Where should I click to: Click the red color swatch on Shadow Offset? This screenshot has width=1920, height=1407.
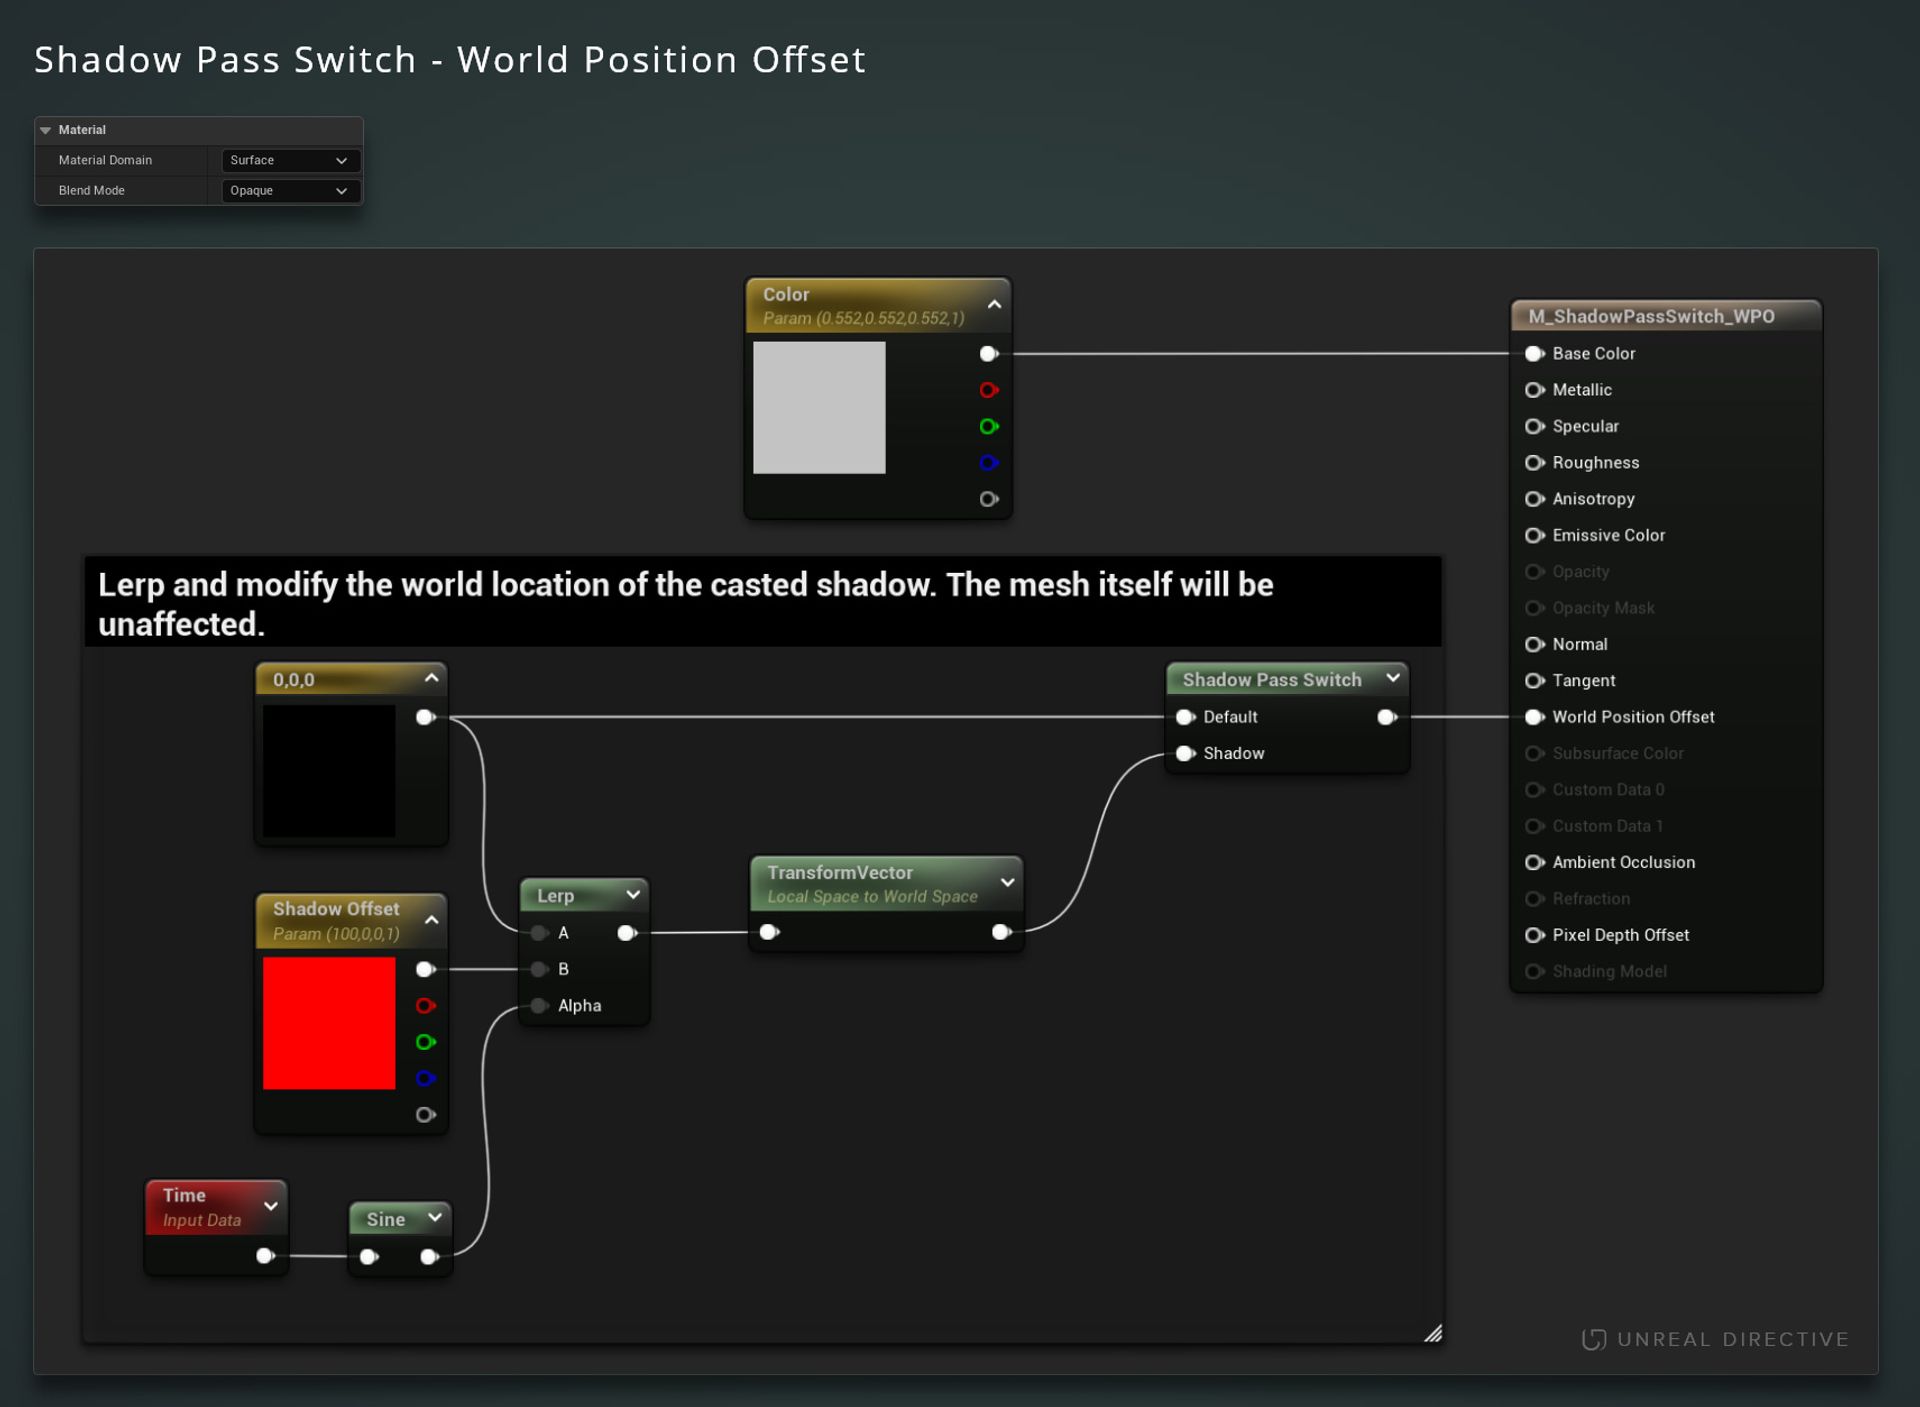pyautogui.click(x=329, y=1024)
